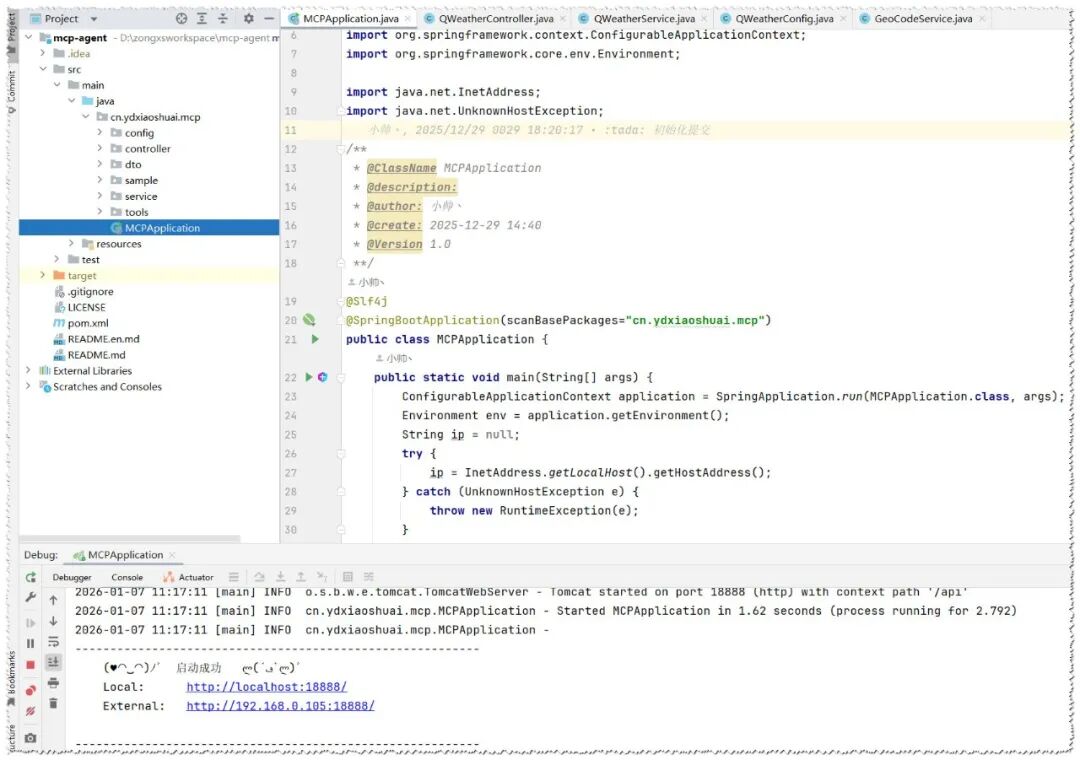Open the Actuator tab
This screenshot has width=1080, height=760.
(188, 577)
